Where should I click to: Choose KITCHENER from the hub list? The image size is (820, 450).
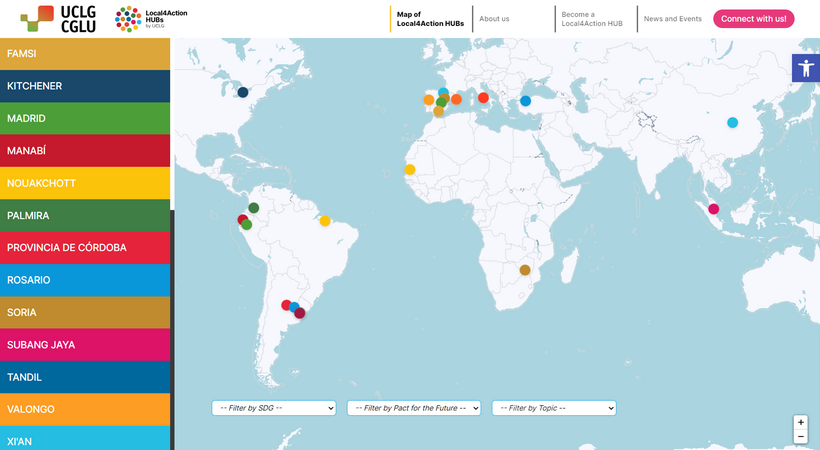[x=85, y=86]
